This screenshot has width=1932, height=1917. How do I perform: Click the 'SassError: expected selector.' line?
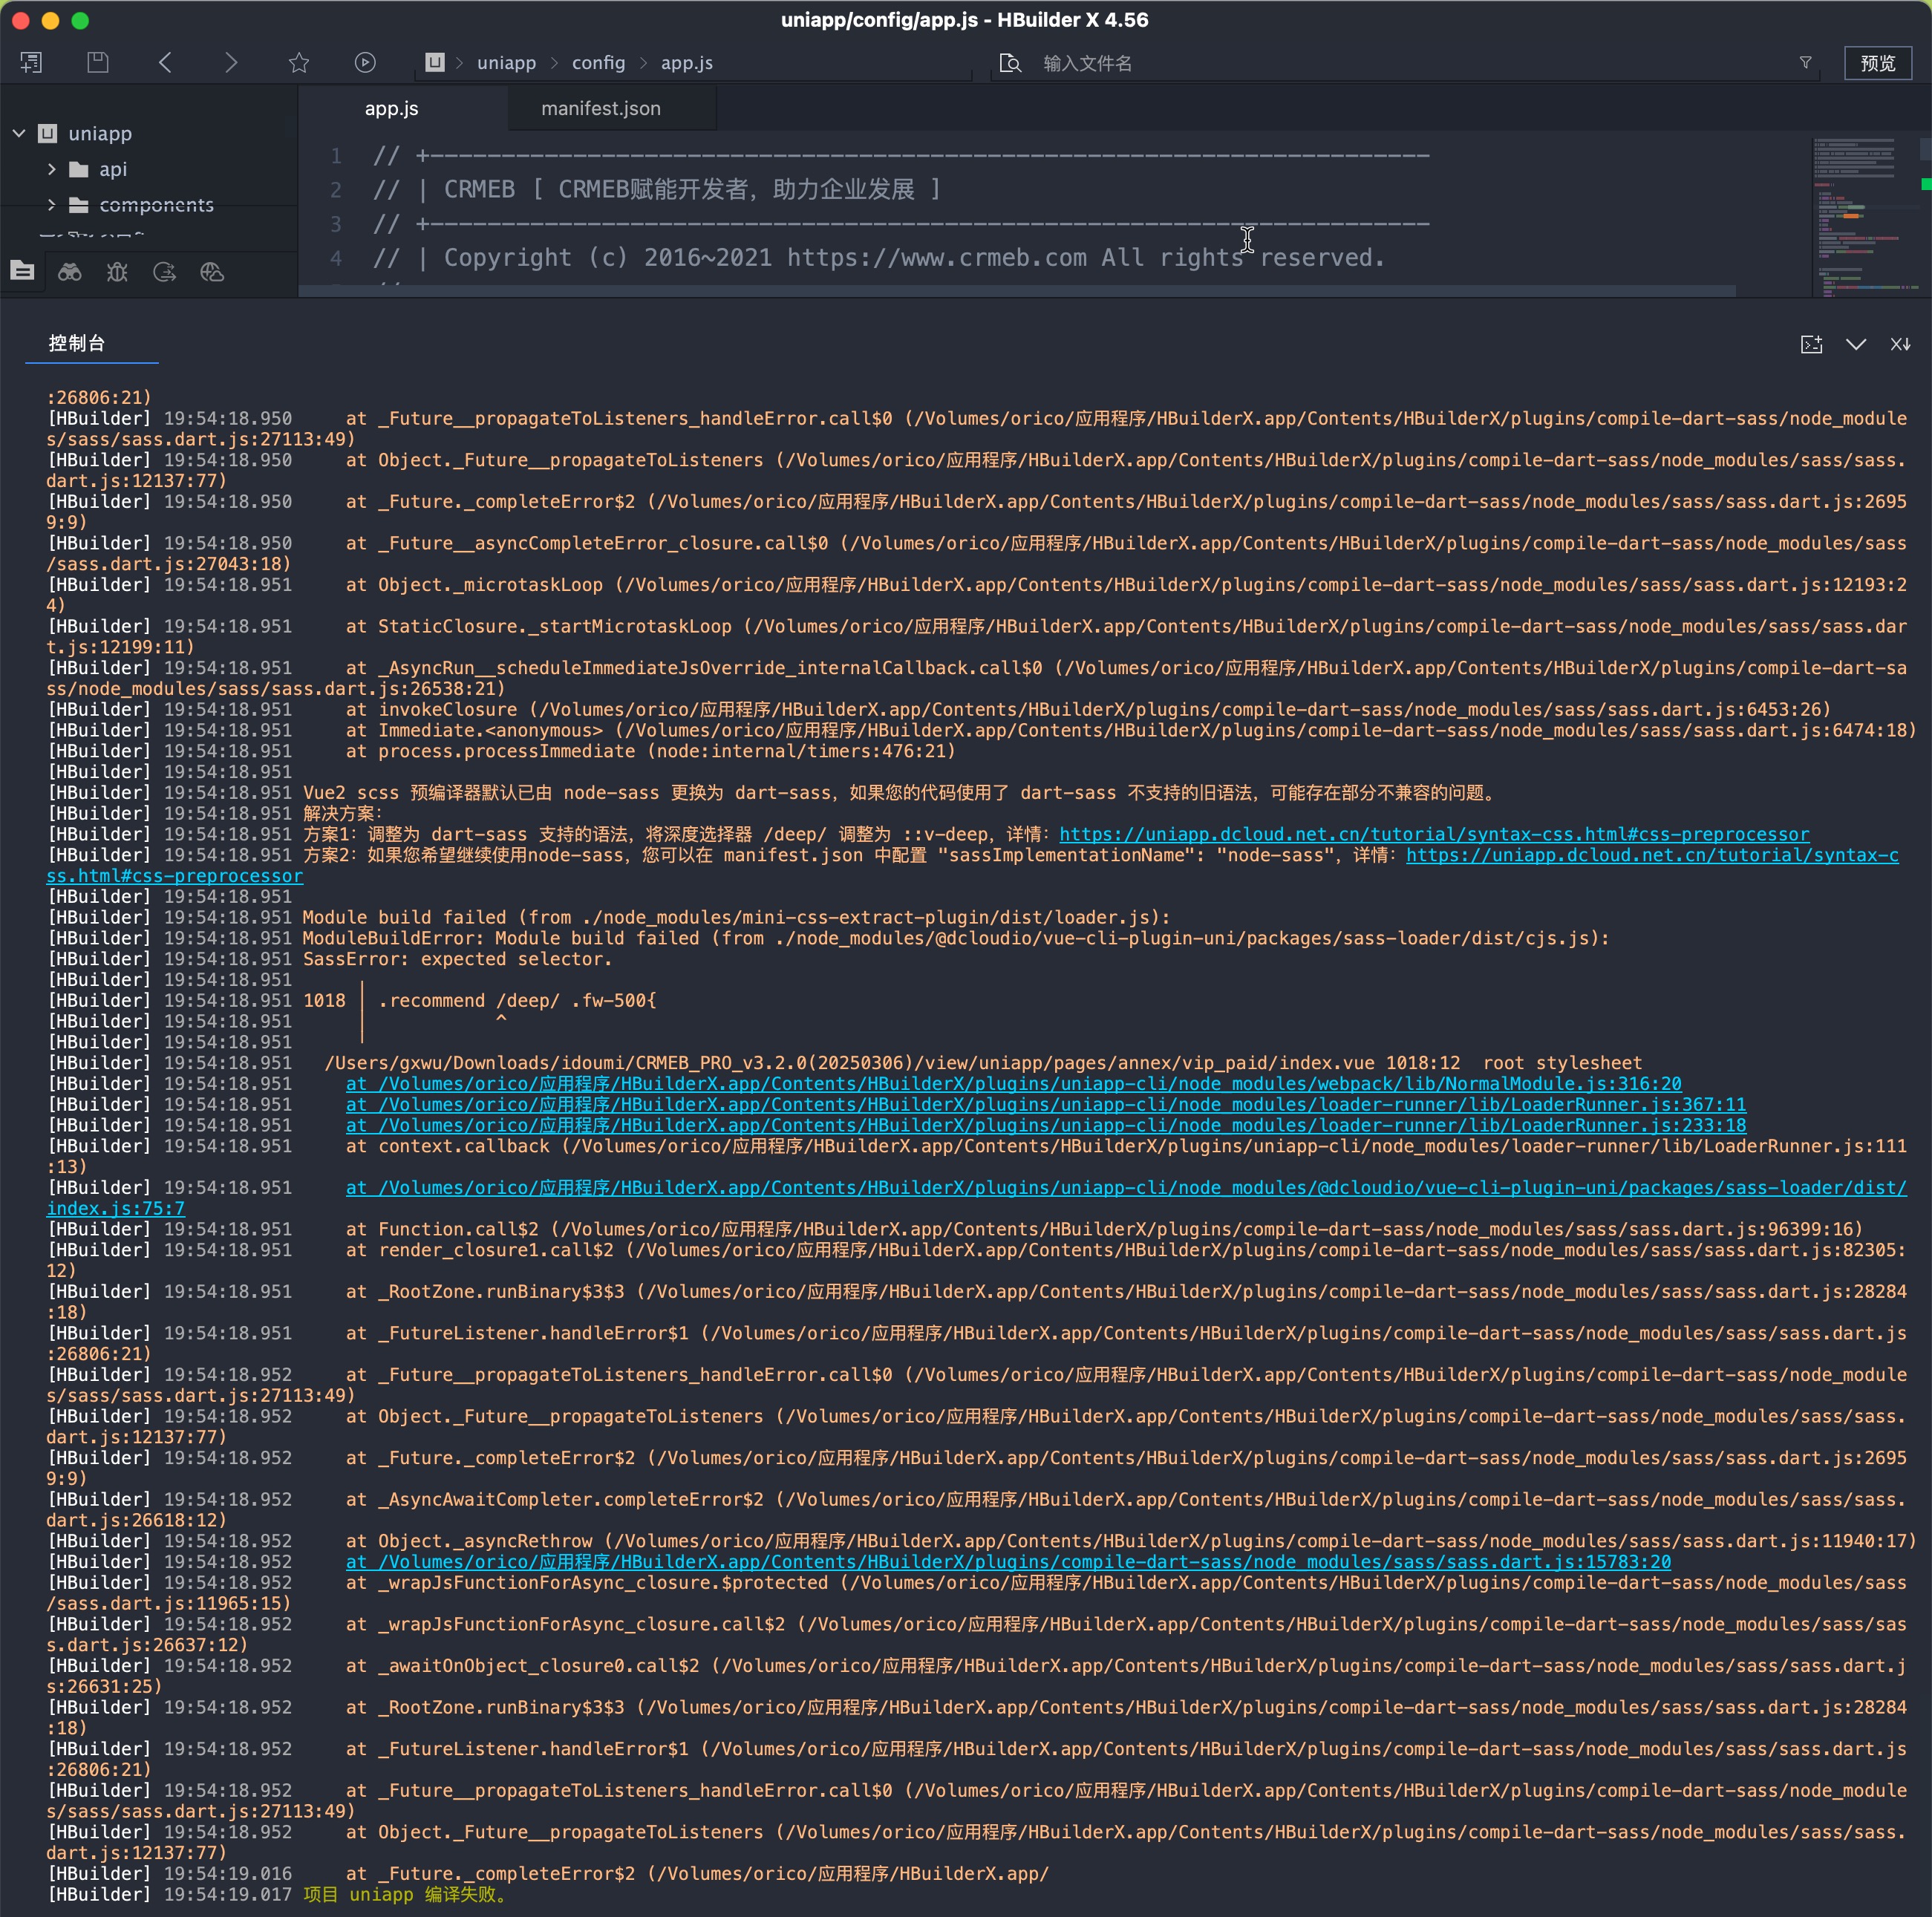coord(457,959)
